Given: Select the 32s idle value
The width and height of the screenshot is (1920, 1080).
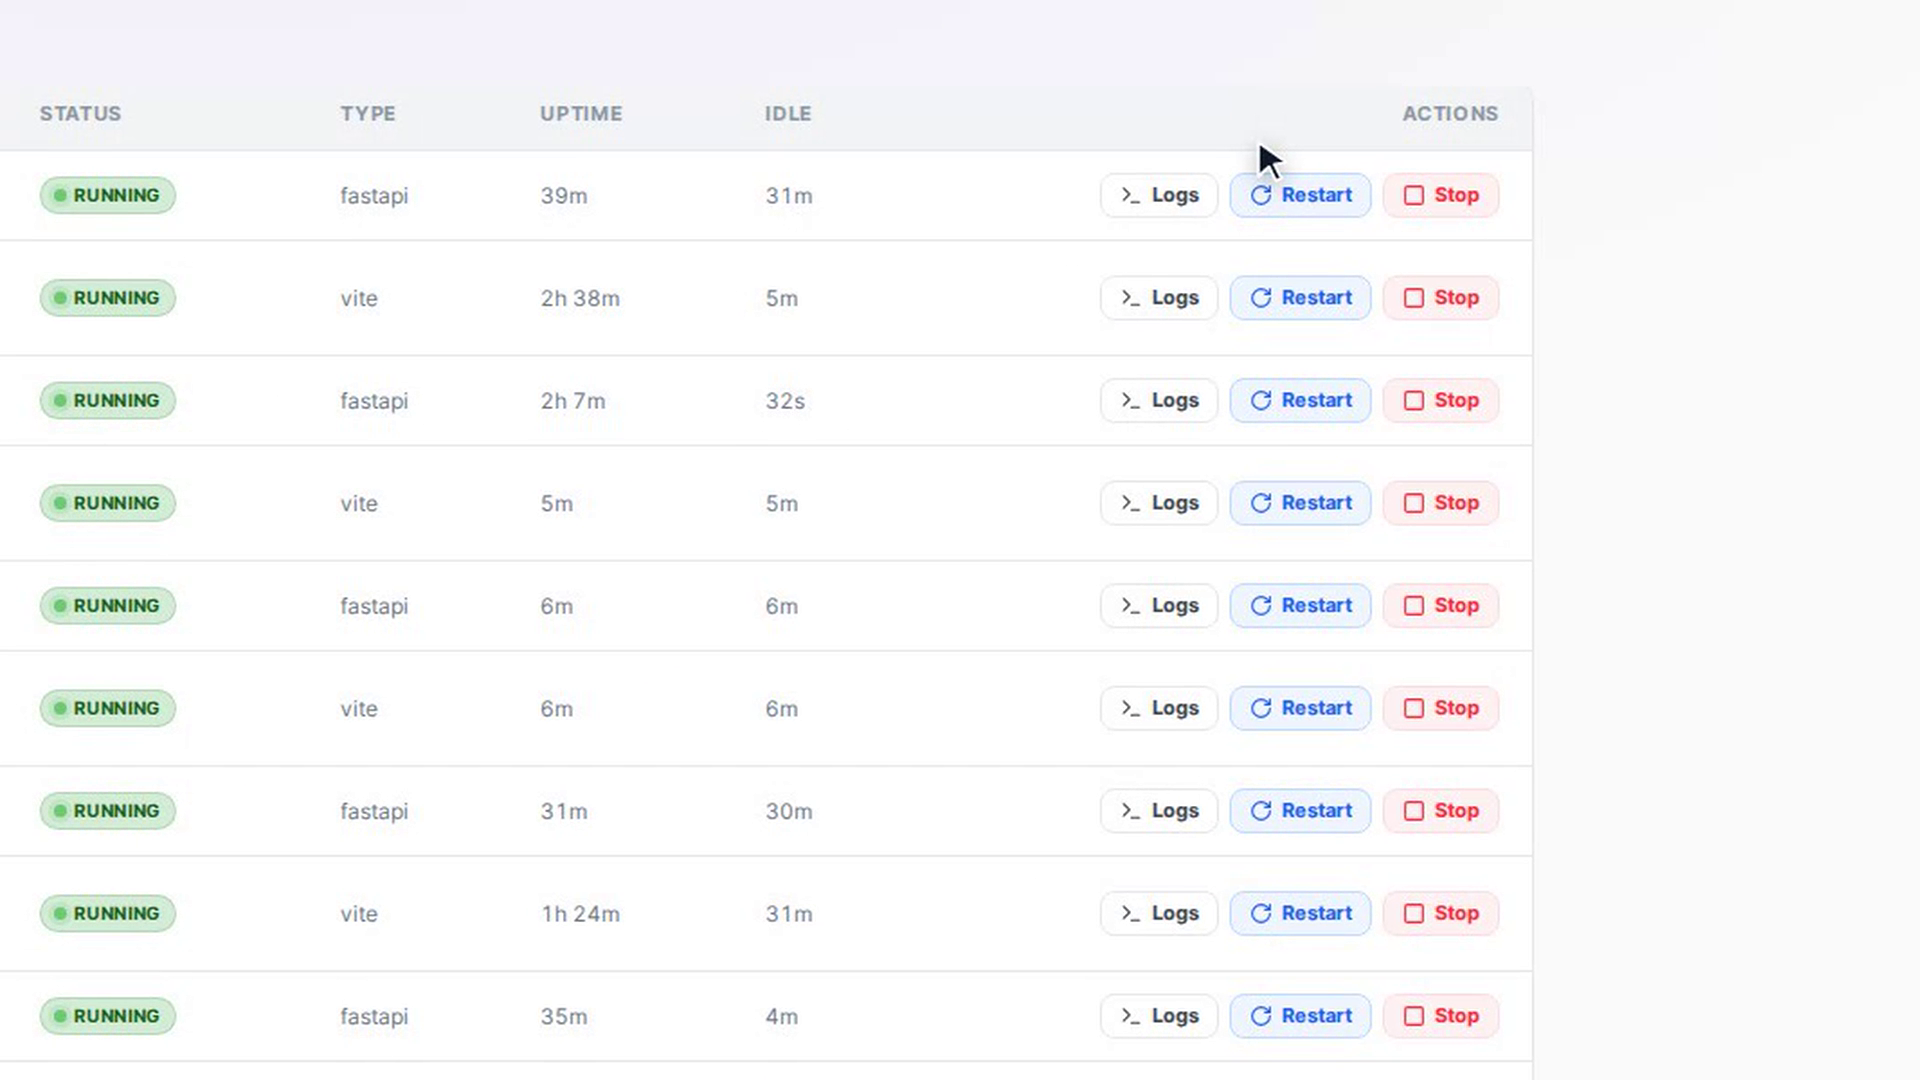Looking at the screenshot, I should point(785,401).
